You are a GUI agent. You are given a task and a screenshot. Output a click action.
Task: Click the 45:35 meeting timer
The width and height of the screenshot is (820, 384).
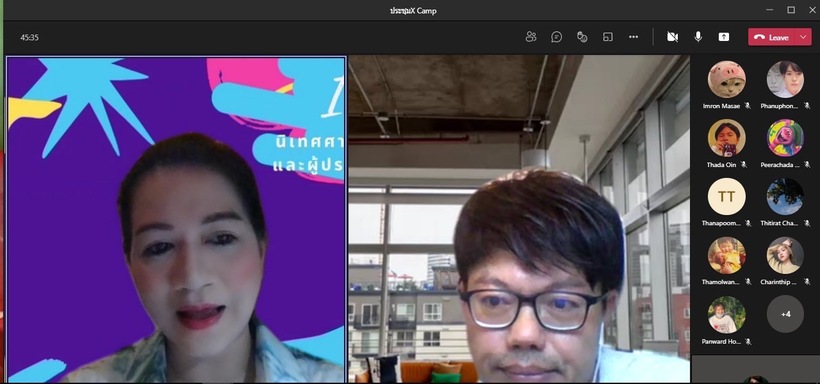coord(29,37)
